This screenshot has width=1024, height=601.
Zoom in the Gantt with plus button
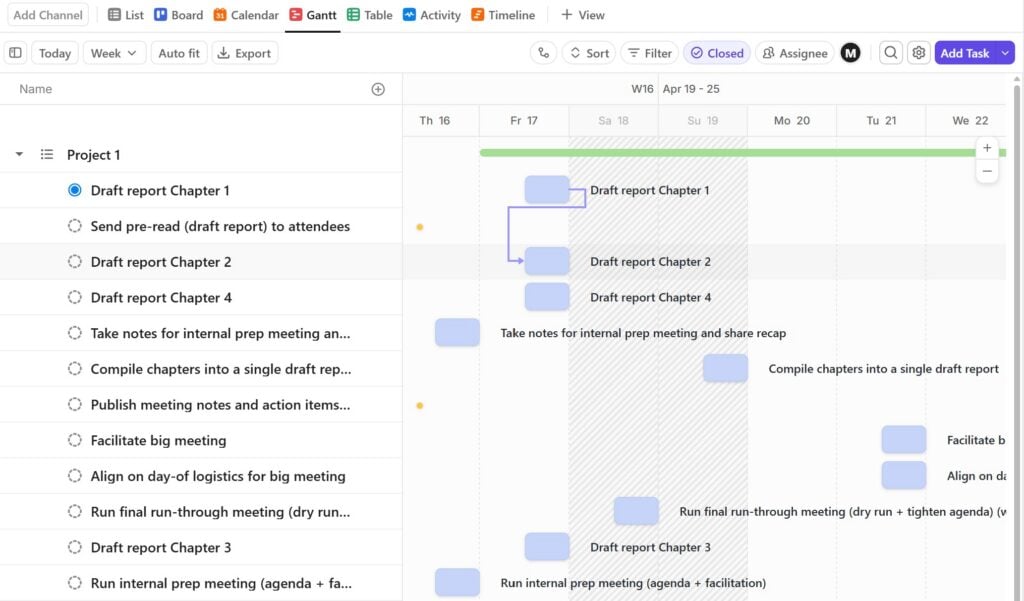tap(987, 148)
